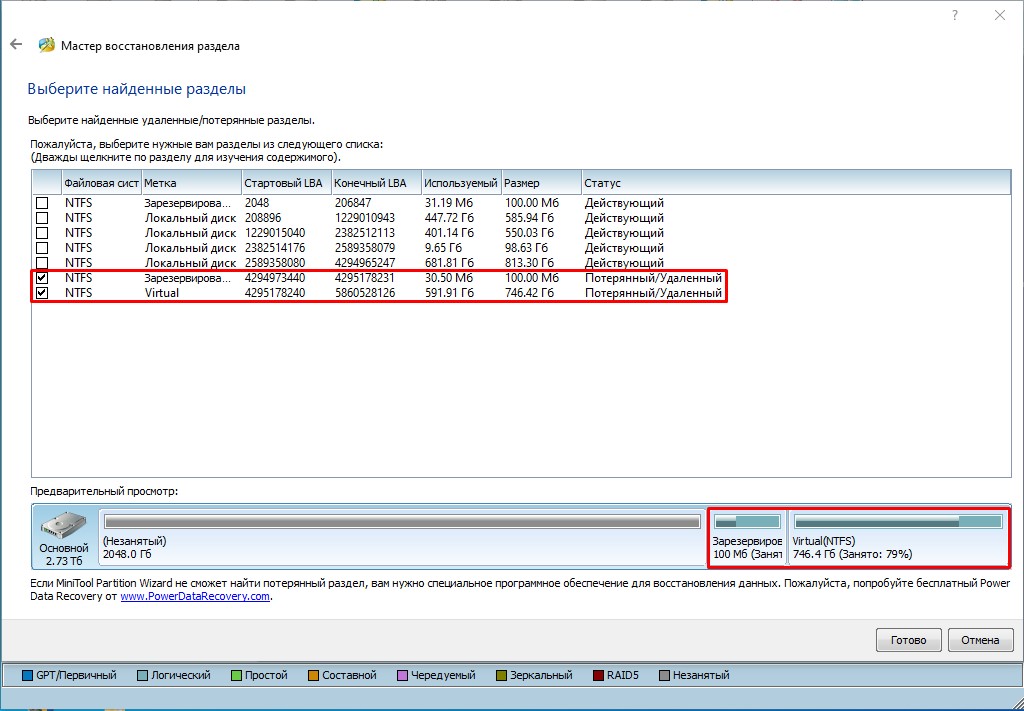Check the box for start LBA 2048 row
This screenshot has width=1024, height=711.
(42, 203)
